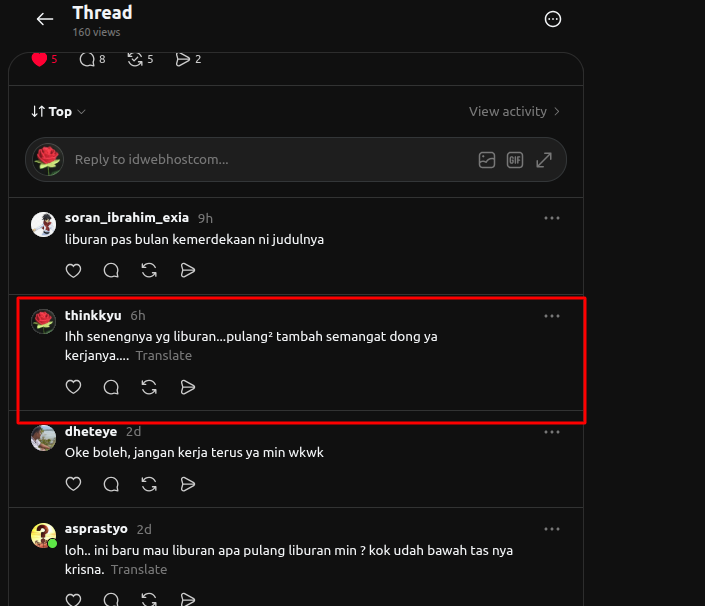Viewport: 705px width, 606px height.
Task: Attach an image to the reply
Action: pyautogui.click(x=486, y=160)
